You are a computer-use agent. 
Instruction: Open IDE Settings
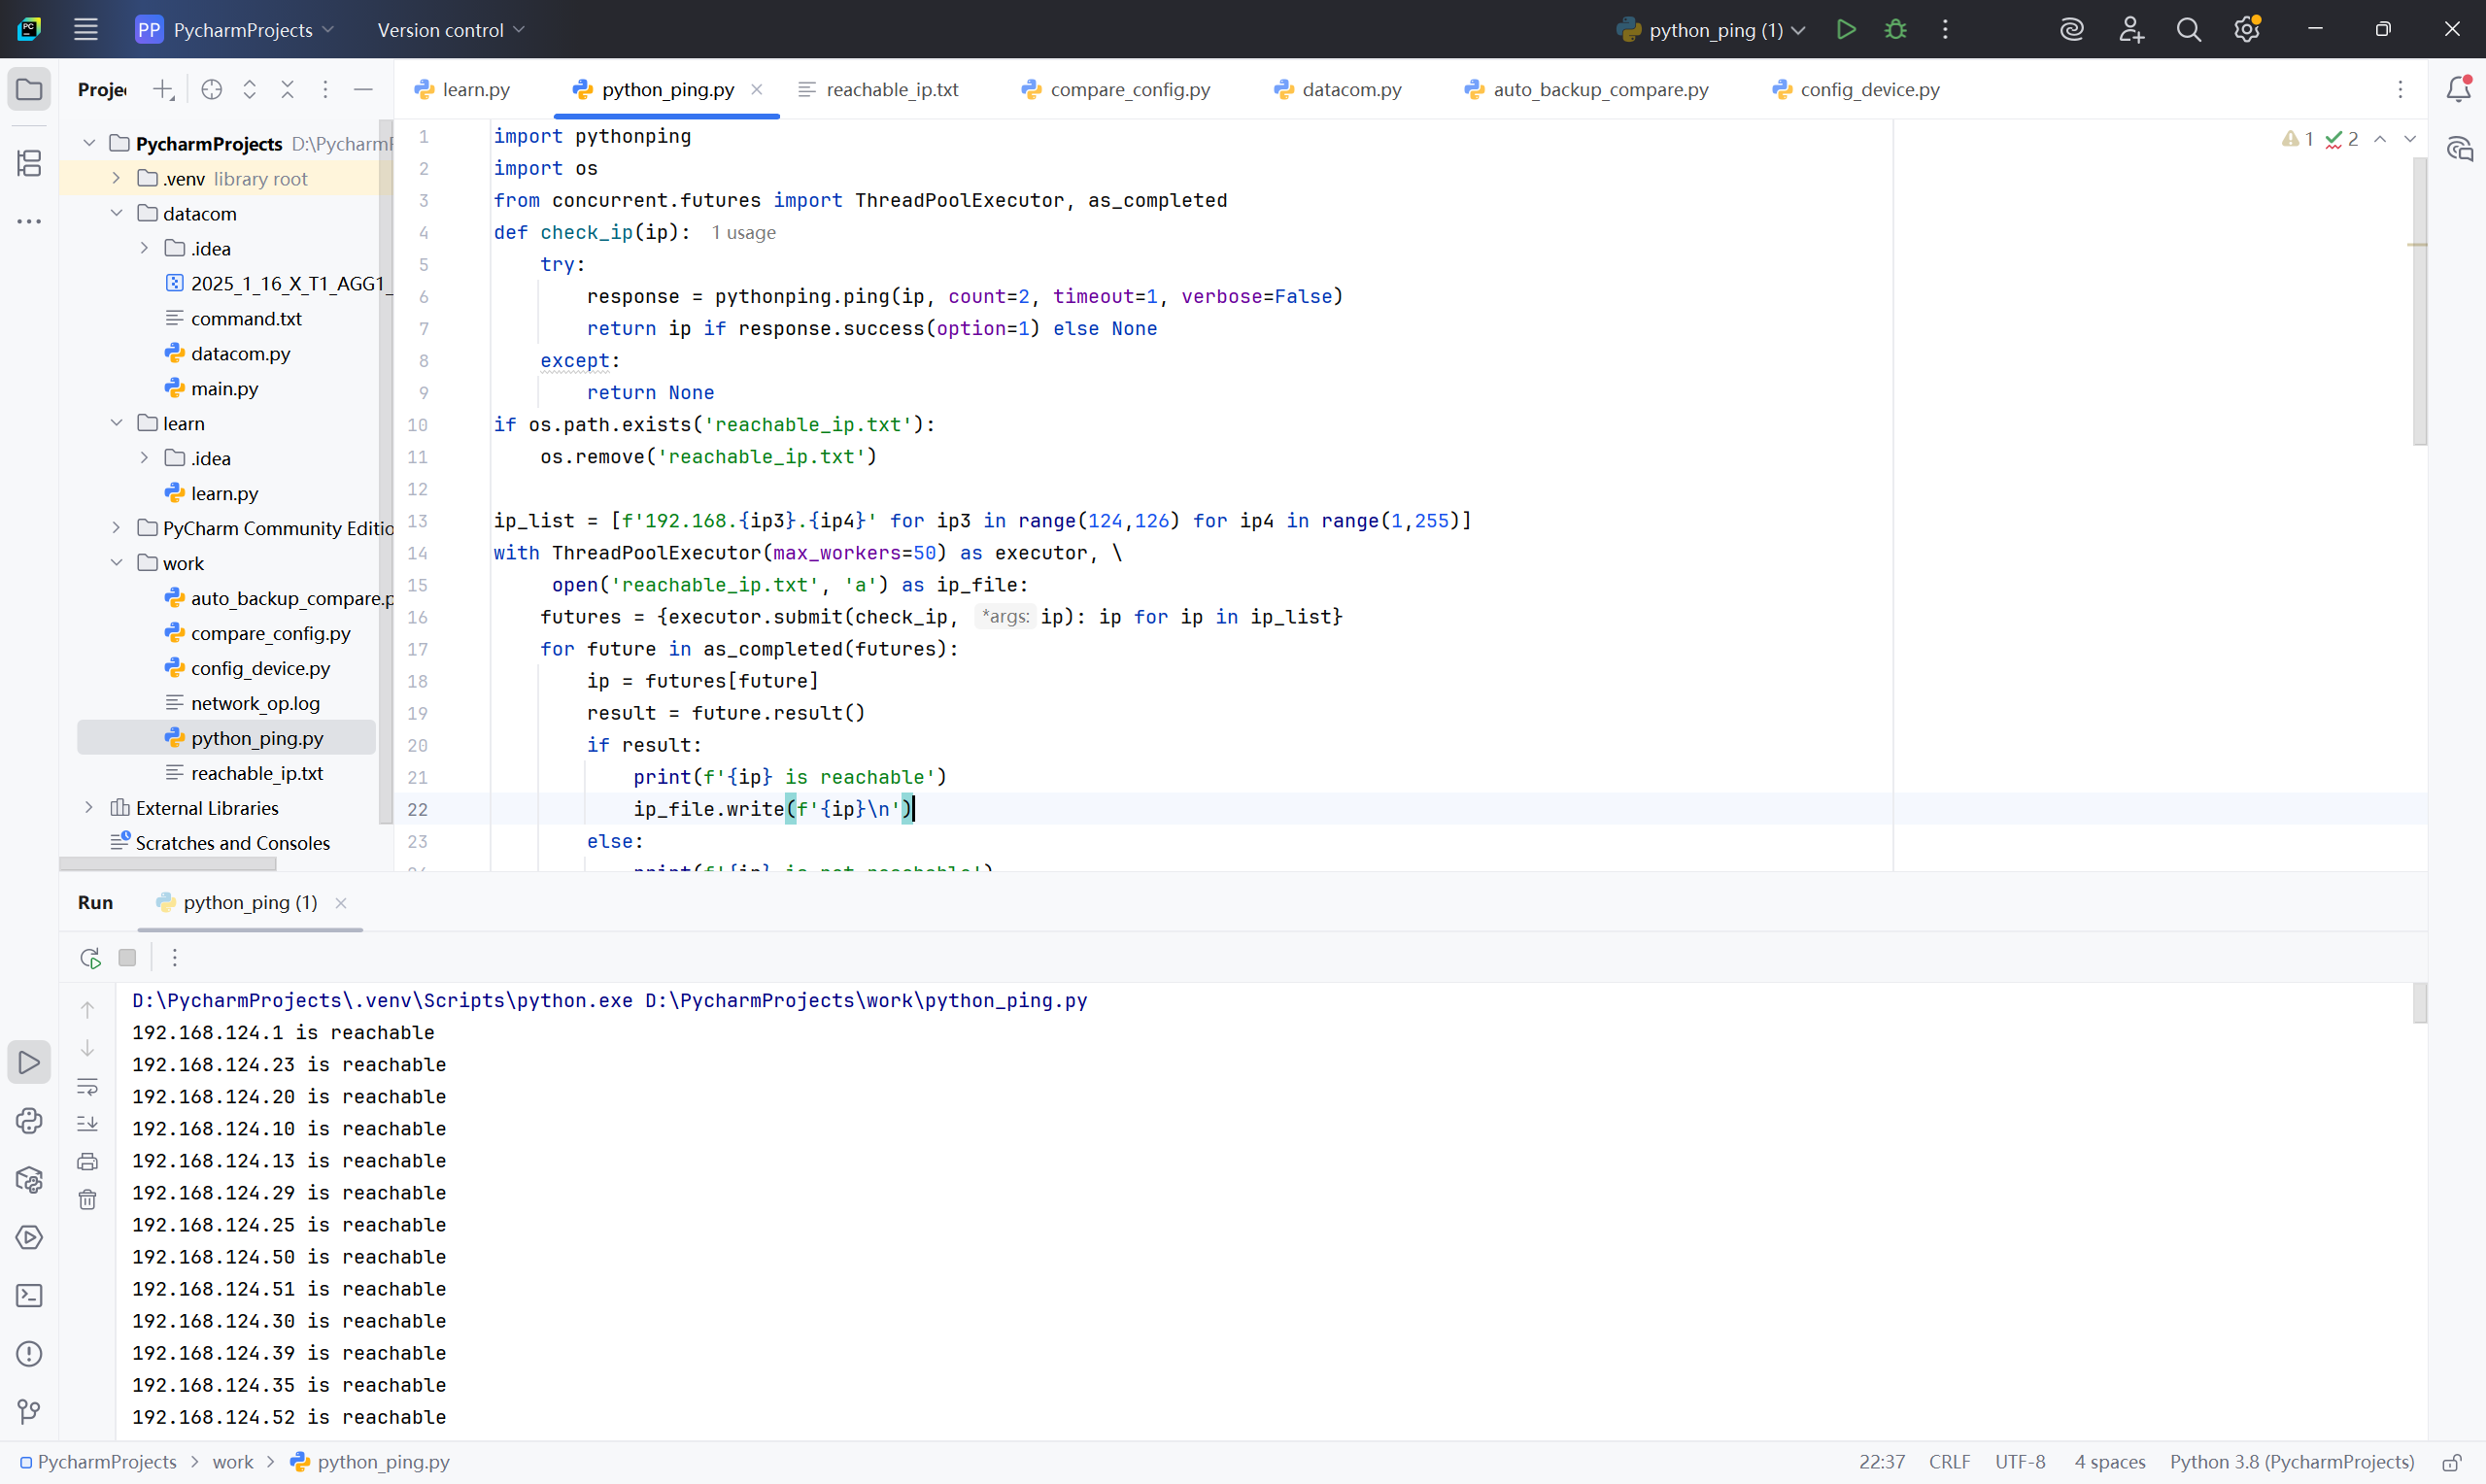tap(2247, 29)
